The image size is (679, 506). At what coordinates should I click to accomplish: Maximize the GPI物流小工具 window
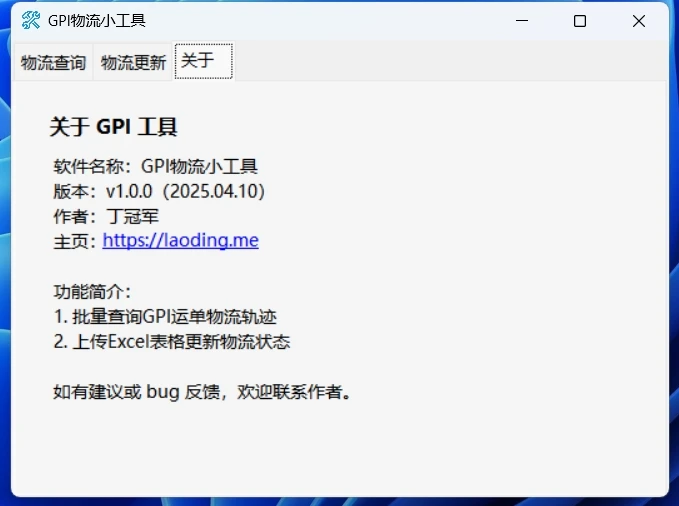point(580,21)
